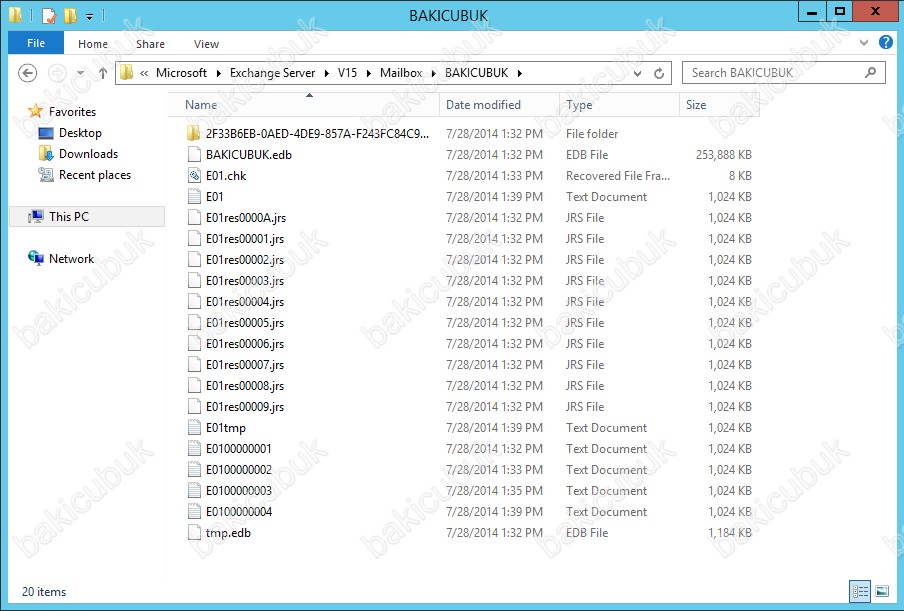Expand the arrow after Exchange Server breadcrumb
The width and height of the screenshot is (904, 611).
point(326,73)
